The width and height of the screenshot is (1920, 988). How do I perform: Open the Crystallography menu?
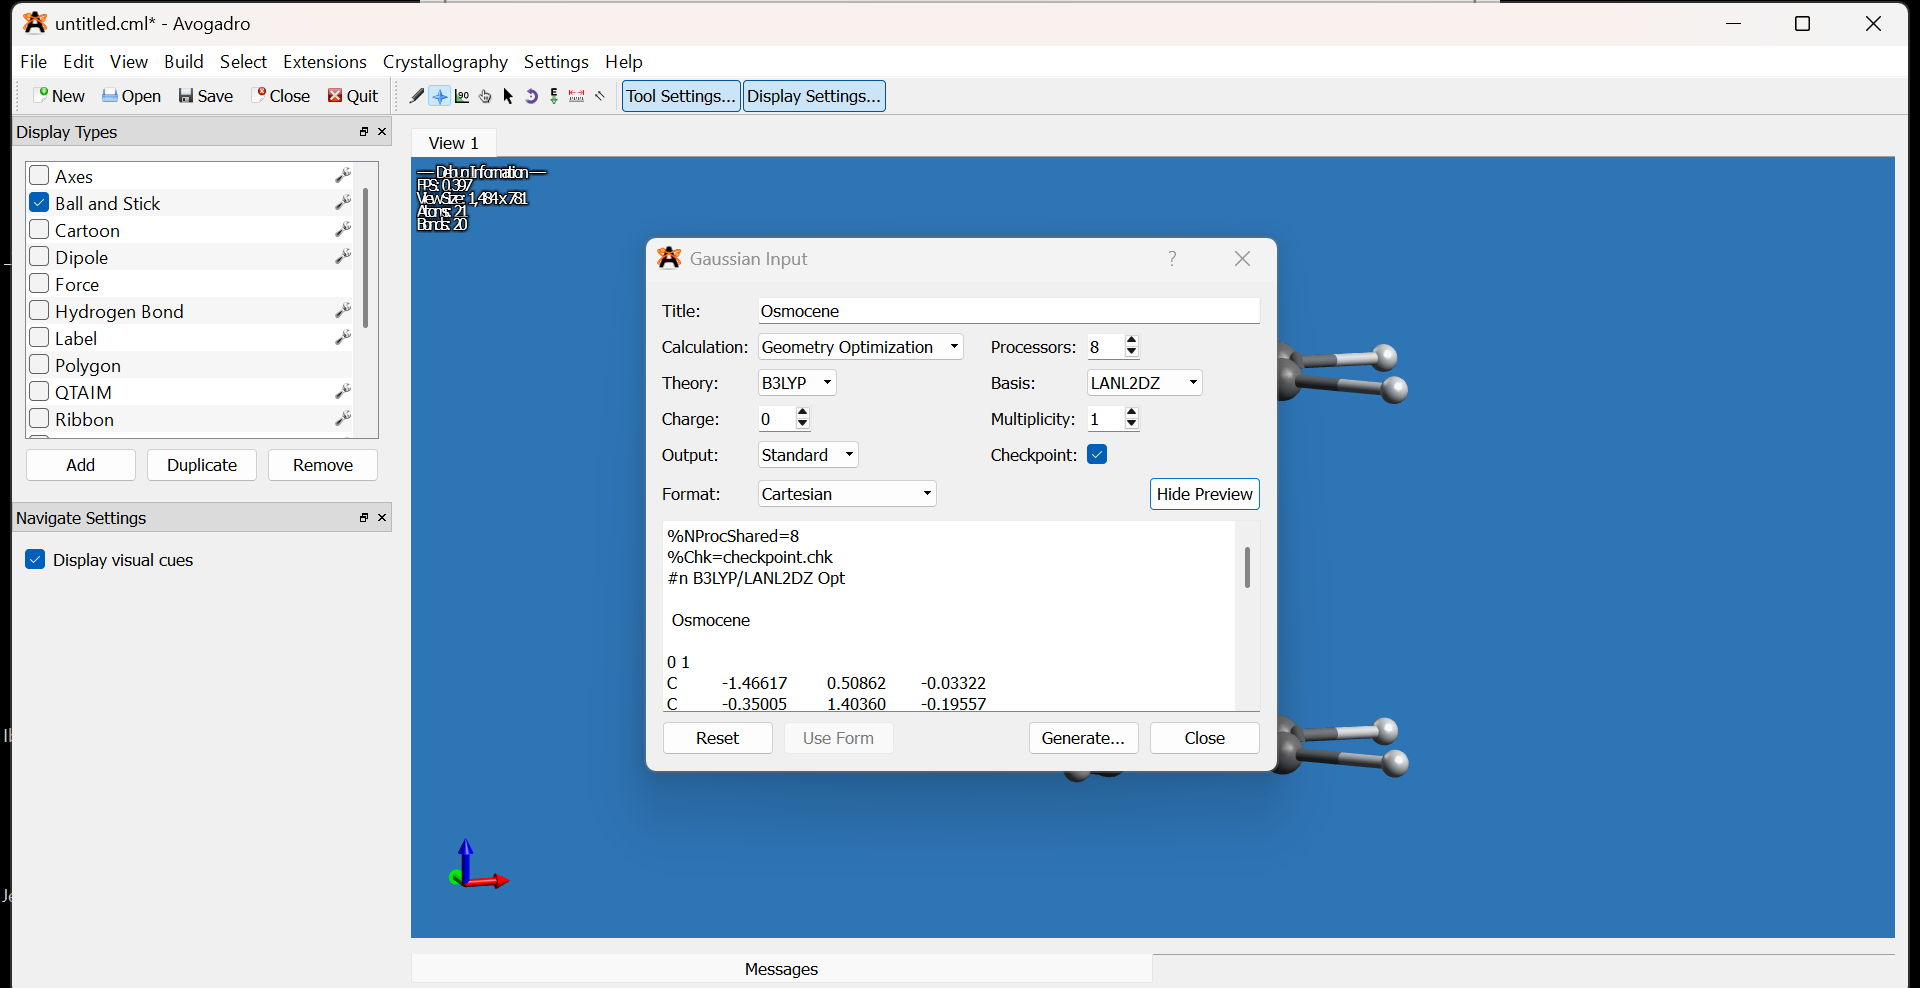[445, 62]
